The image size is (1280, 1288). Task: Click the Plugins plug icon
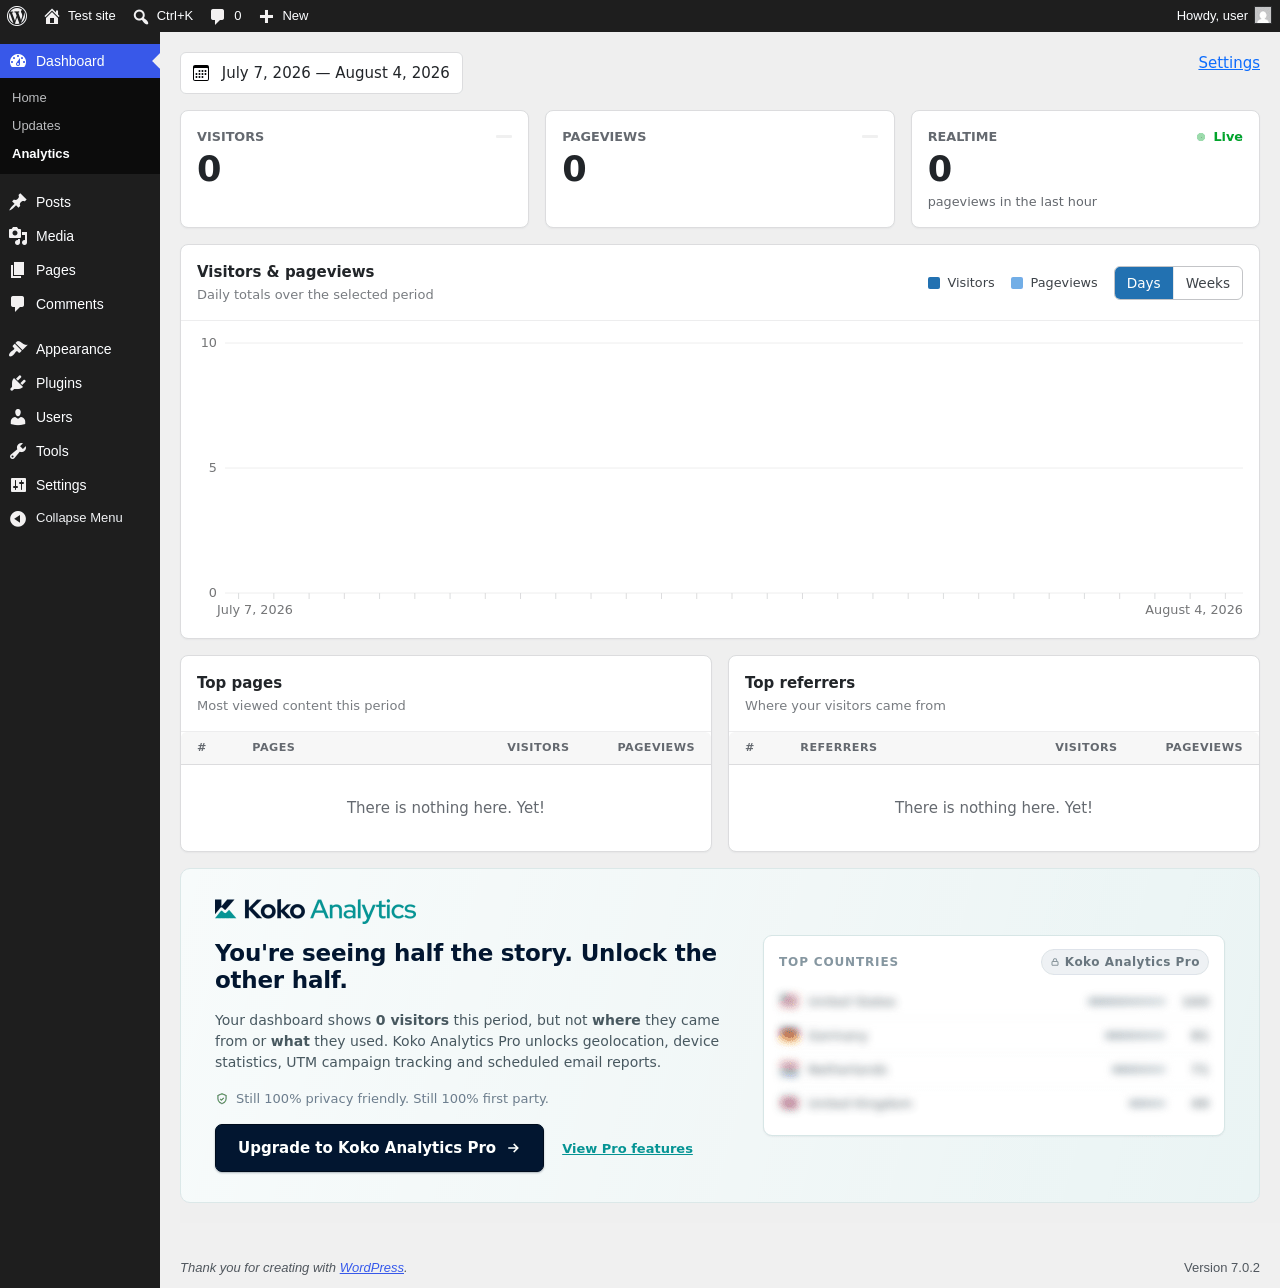click(x=18, y=383)
